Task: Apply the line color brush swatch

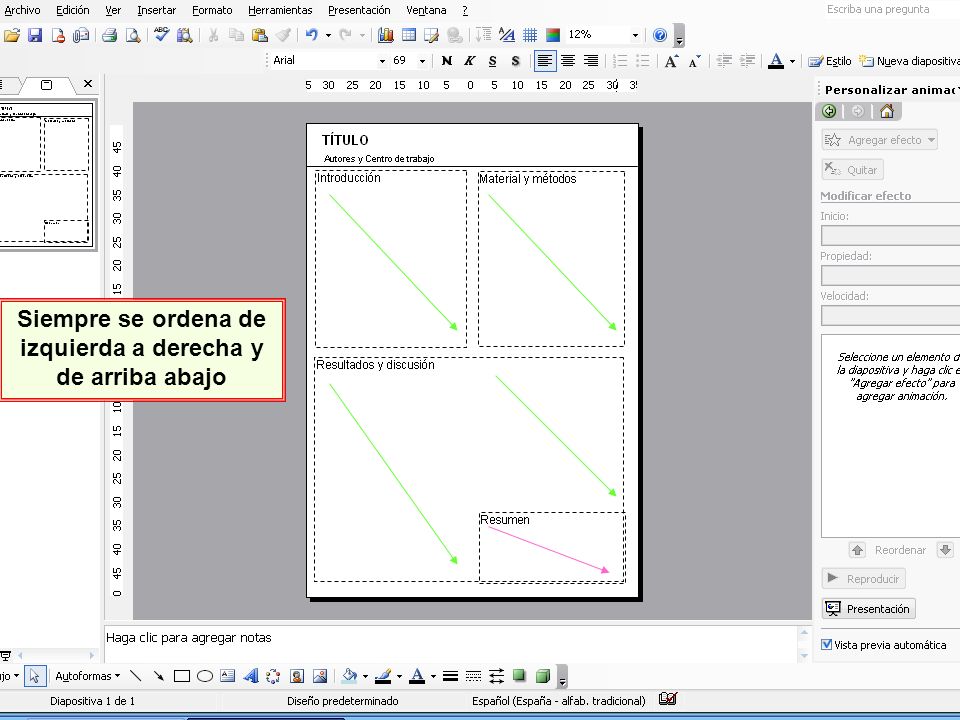Action: click(x=383, y=676)
